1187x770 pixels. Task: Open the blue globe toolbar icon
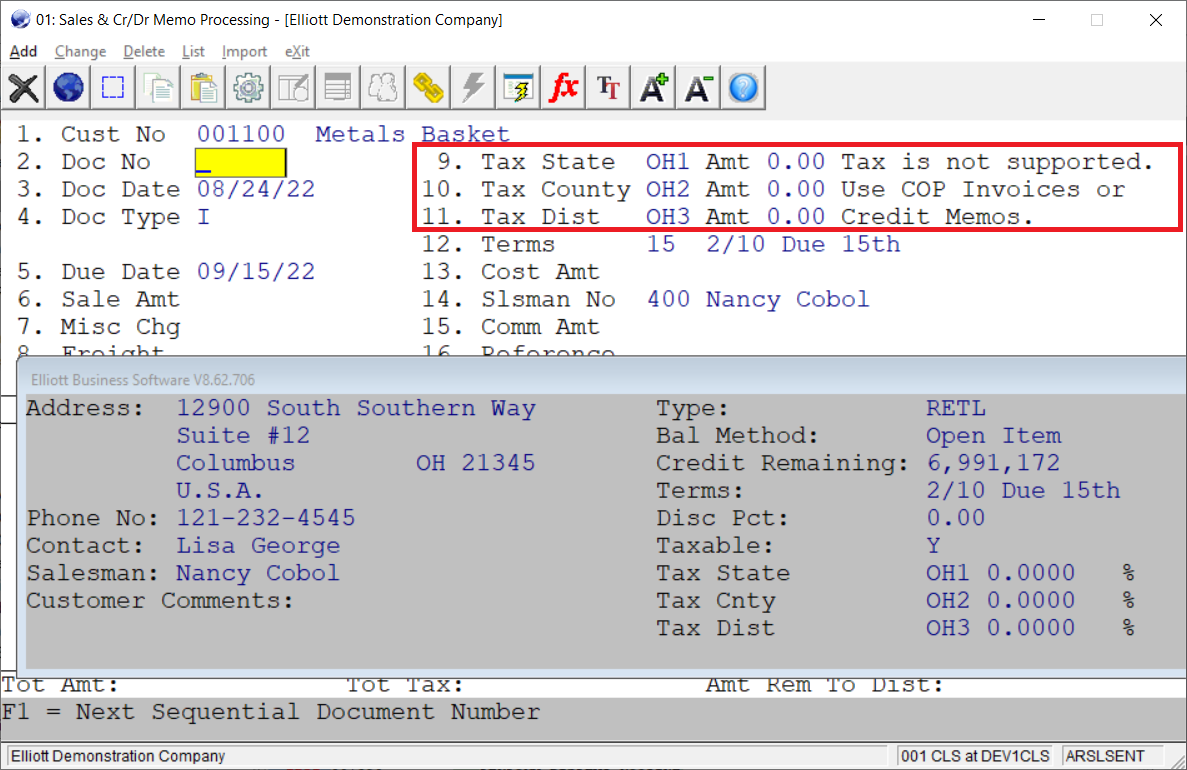click(x=68, y=88)
